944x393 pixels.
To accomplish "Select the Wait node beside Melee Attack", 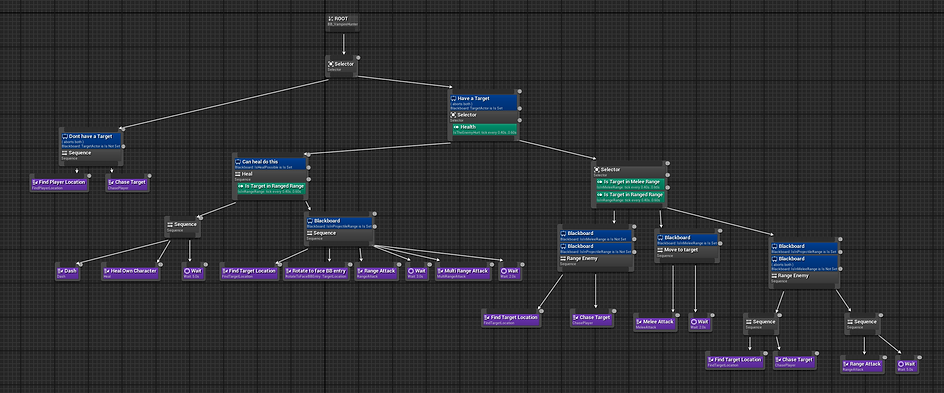I will [x=700, y=324].
